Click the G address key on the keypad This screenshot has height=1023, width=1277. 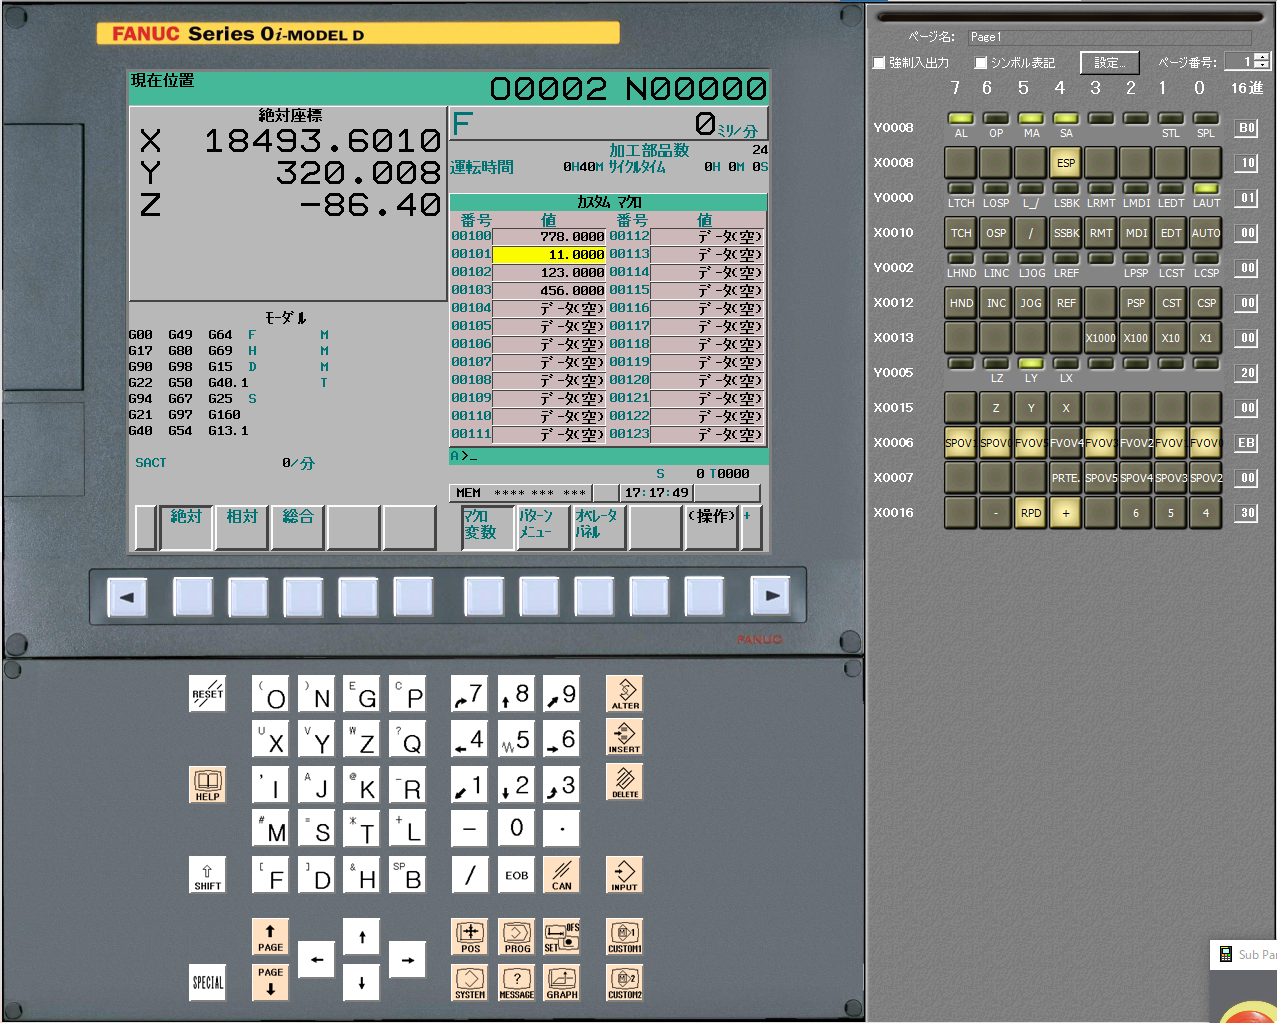[362, 695]
